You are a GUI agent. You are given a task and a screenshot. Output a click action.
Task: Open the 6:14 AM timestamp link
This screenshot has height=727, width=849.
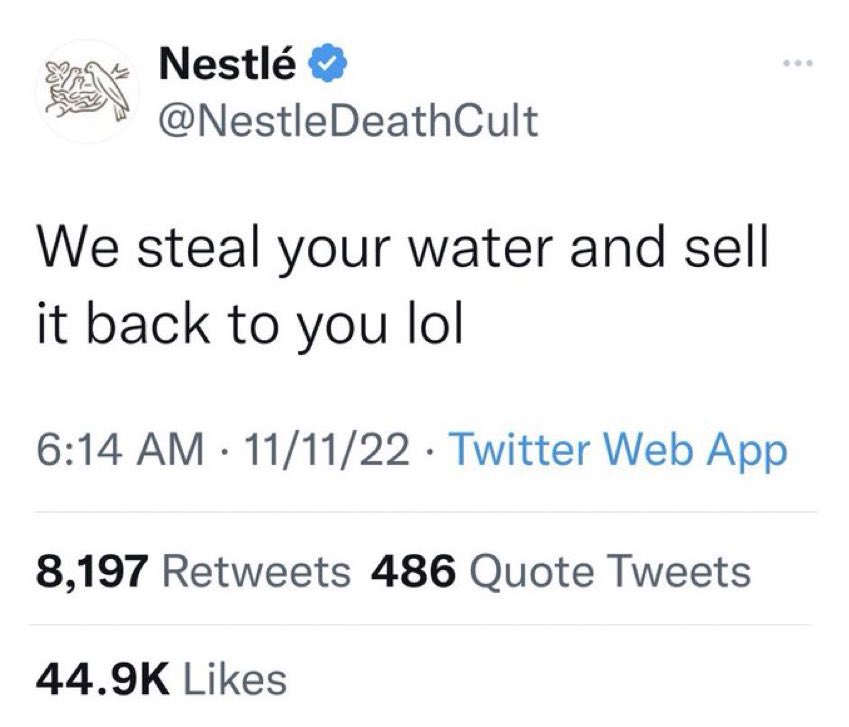pyautogui.click(x=121, y=450)
